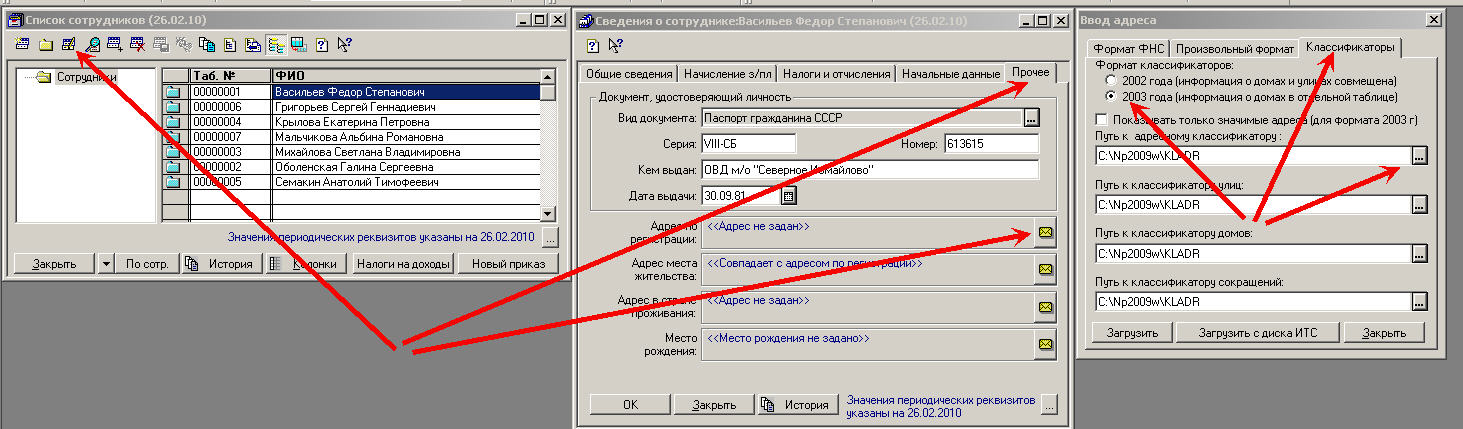The image size is (1463, 429).
Task: Open dropdown arrow next to Закрыть in list
Action: tap(107, 264)
